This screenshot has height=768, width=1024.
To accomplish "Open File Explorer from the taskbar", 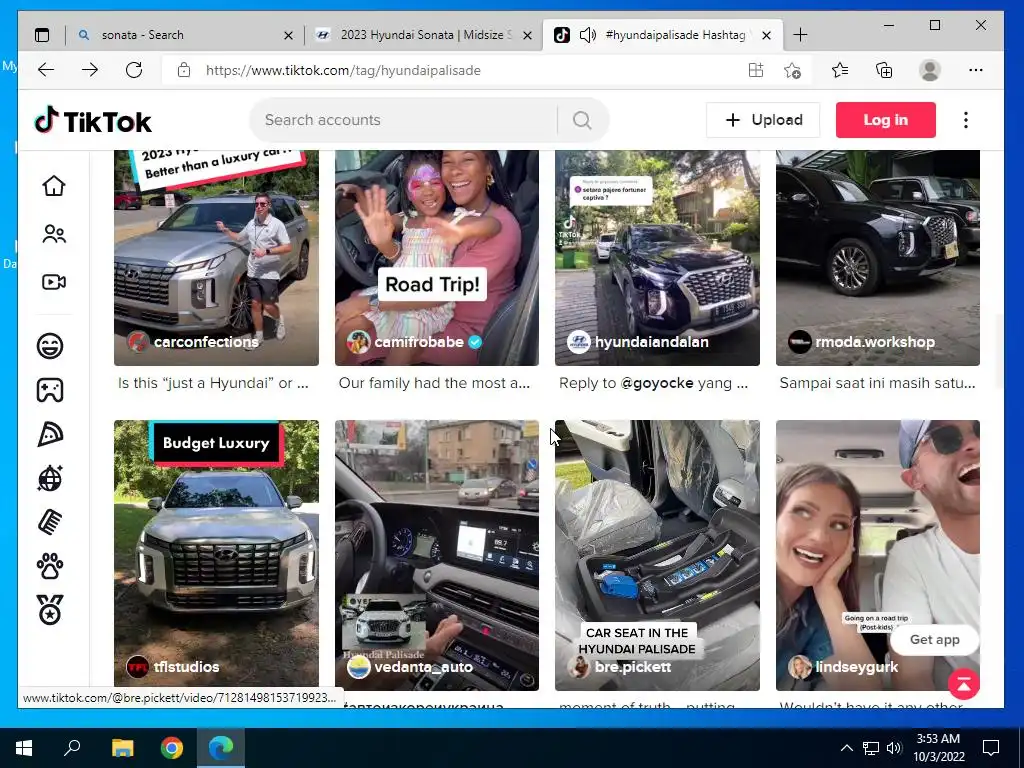I will [122, 748].
